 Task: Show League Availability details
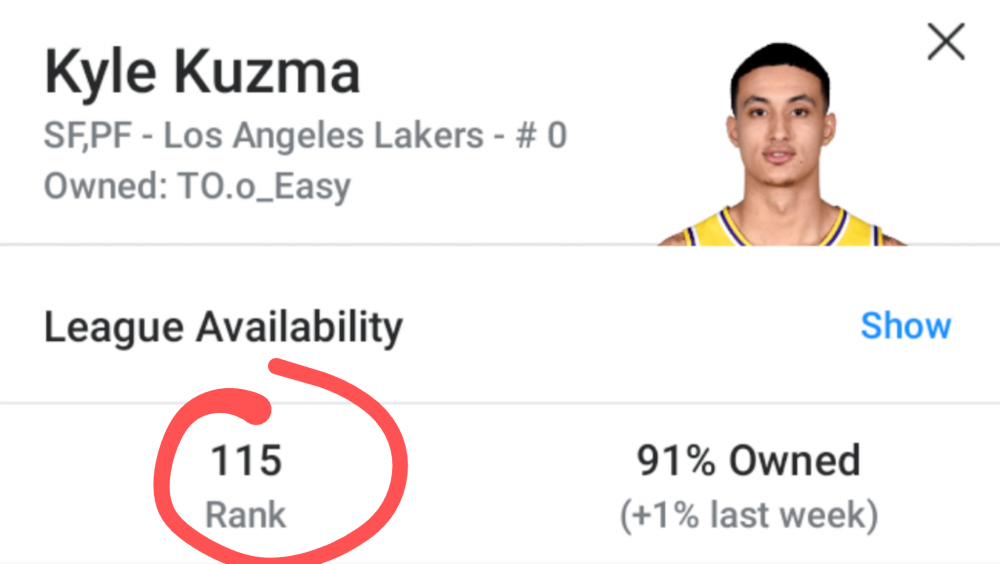point(905,326)
